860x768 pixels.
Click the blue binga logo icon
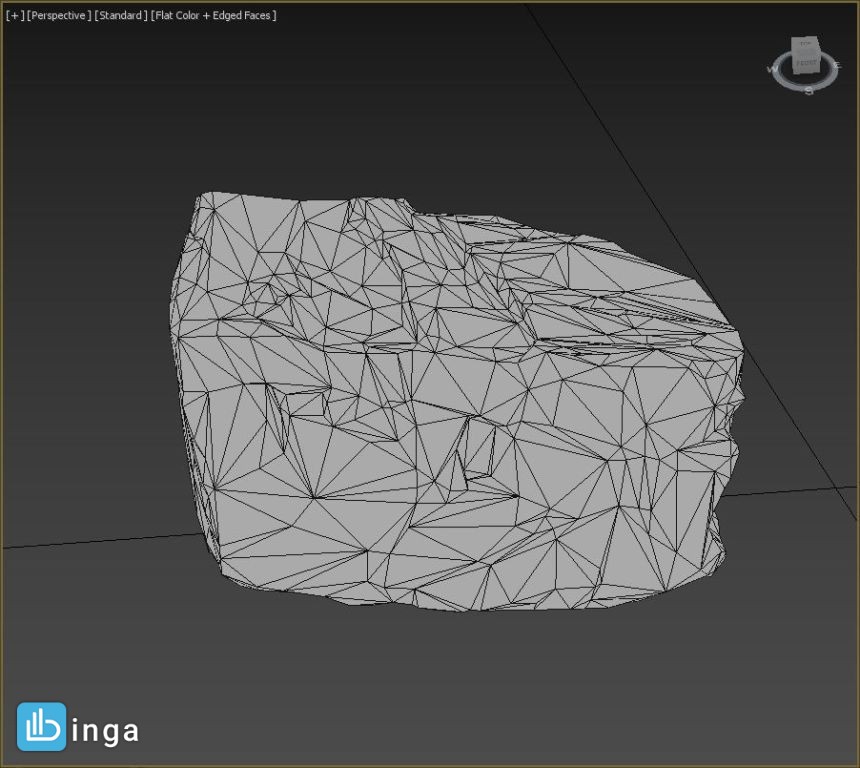point(42,727)
